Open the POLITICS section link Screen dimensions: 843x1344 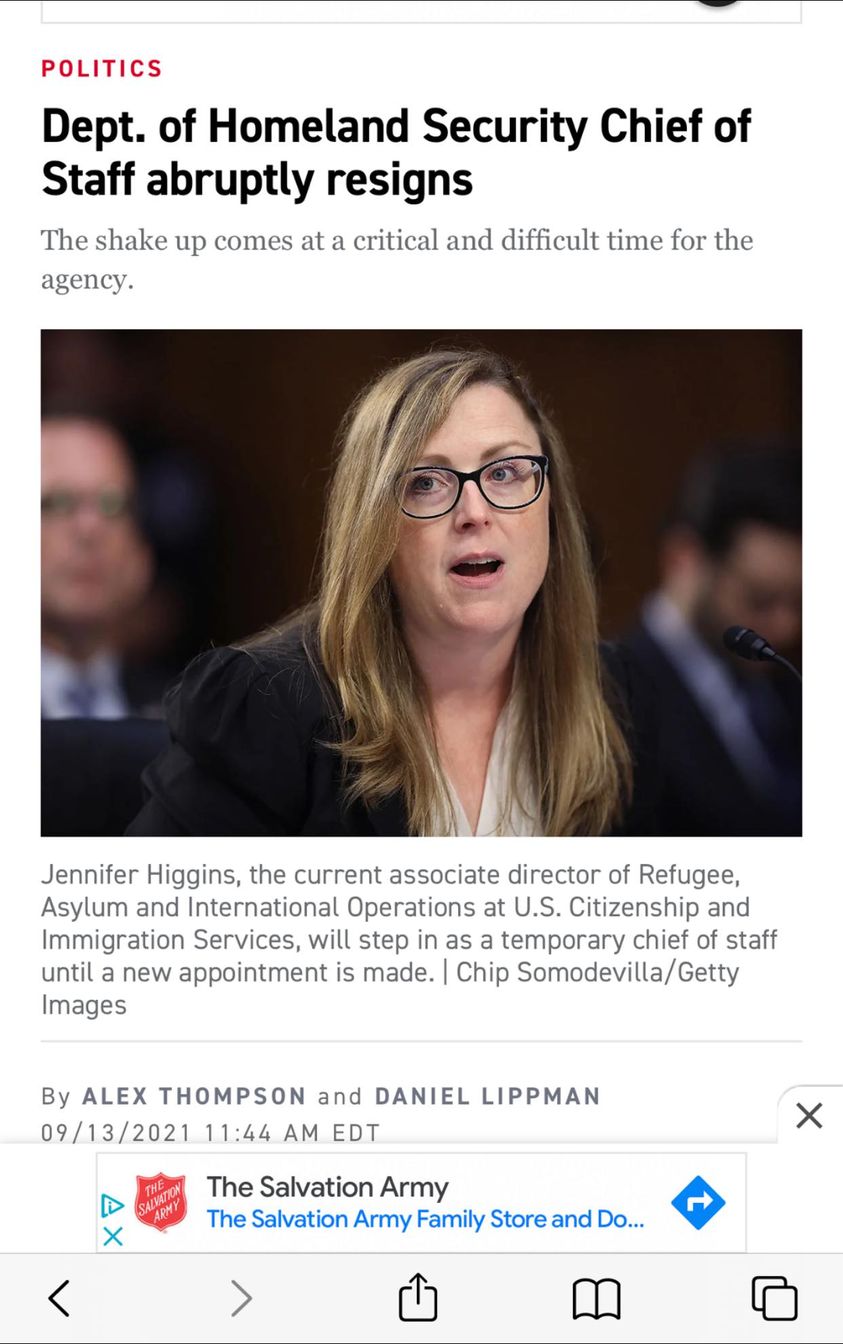tap(102, 68)
